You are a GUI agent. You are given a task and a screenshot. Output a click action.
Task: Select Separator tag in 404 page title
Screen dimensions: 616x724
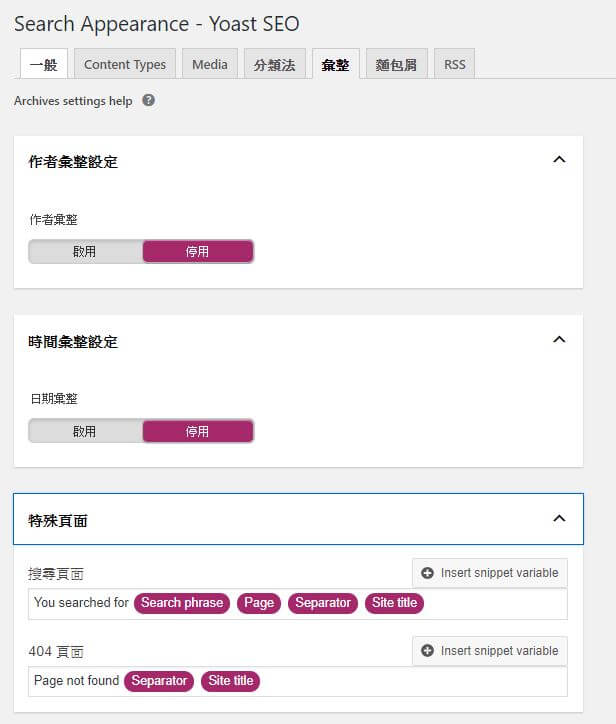(x=159, y=681)
